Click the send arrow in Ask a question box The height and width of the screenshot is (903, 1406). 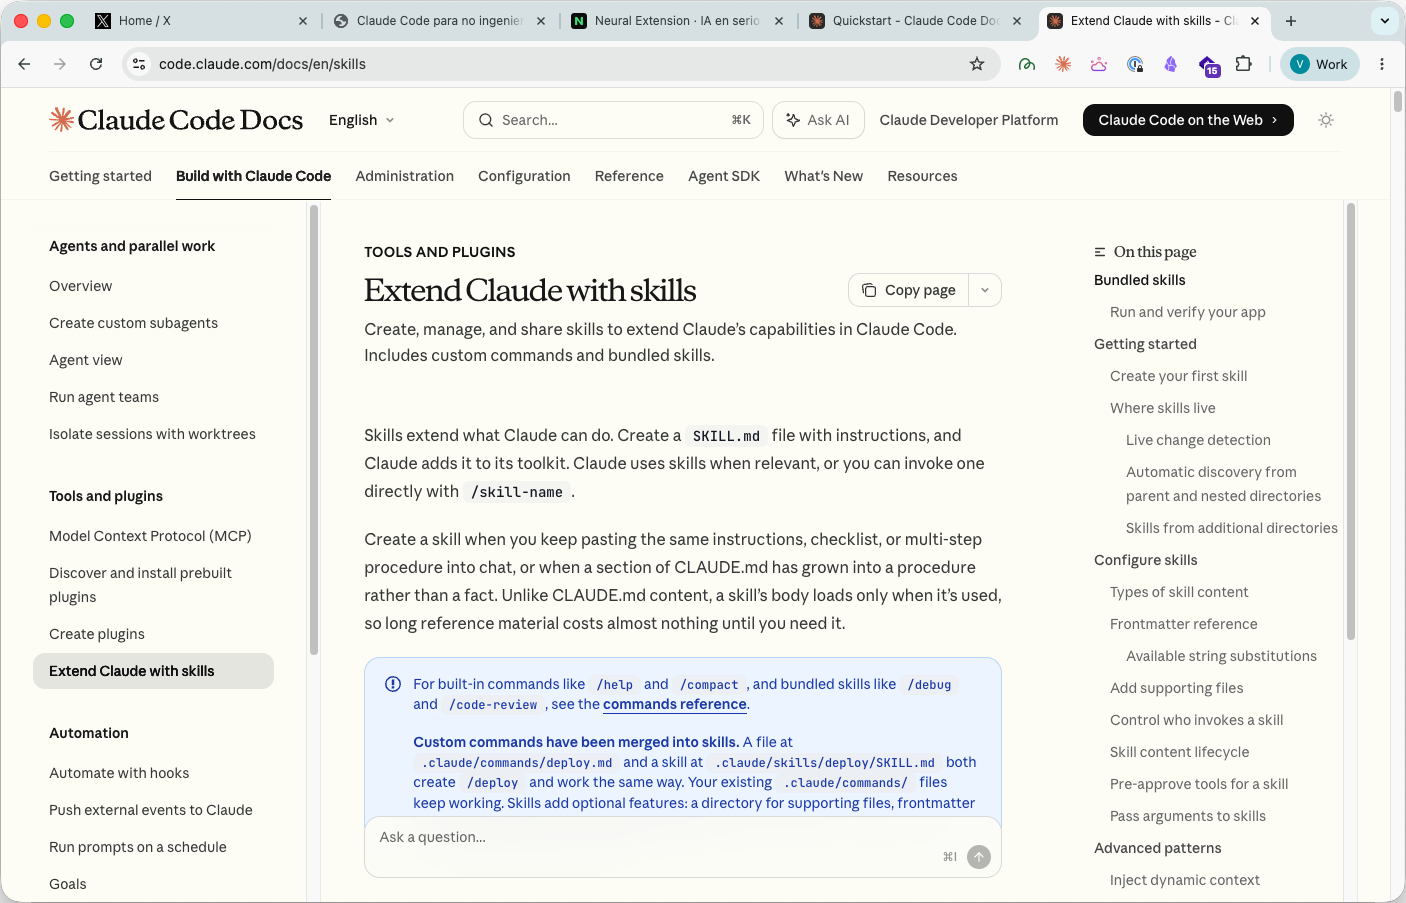979,857
